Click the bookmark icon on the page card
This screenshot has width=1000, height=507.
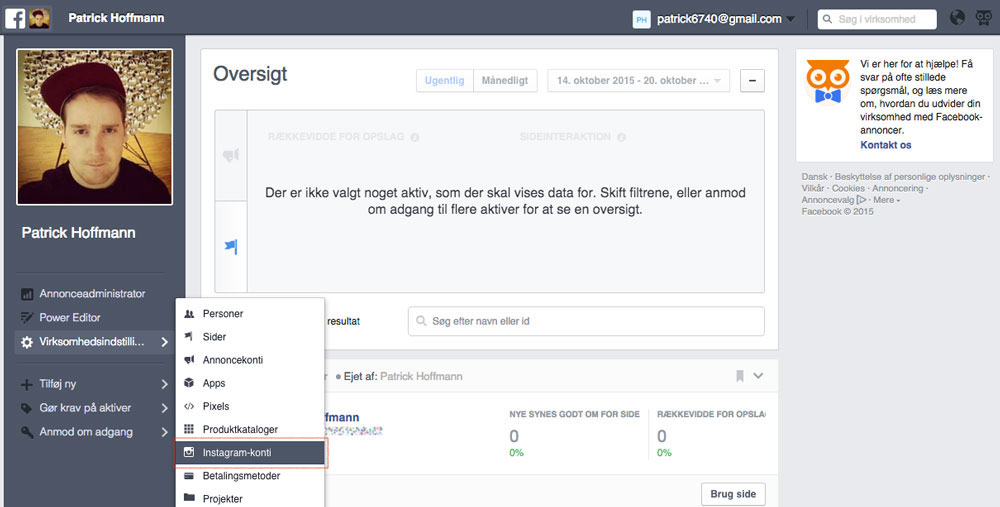pyautogui.click(x=740, y=376)
